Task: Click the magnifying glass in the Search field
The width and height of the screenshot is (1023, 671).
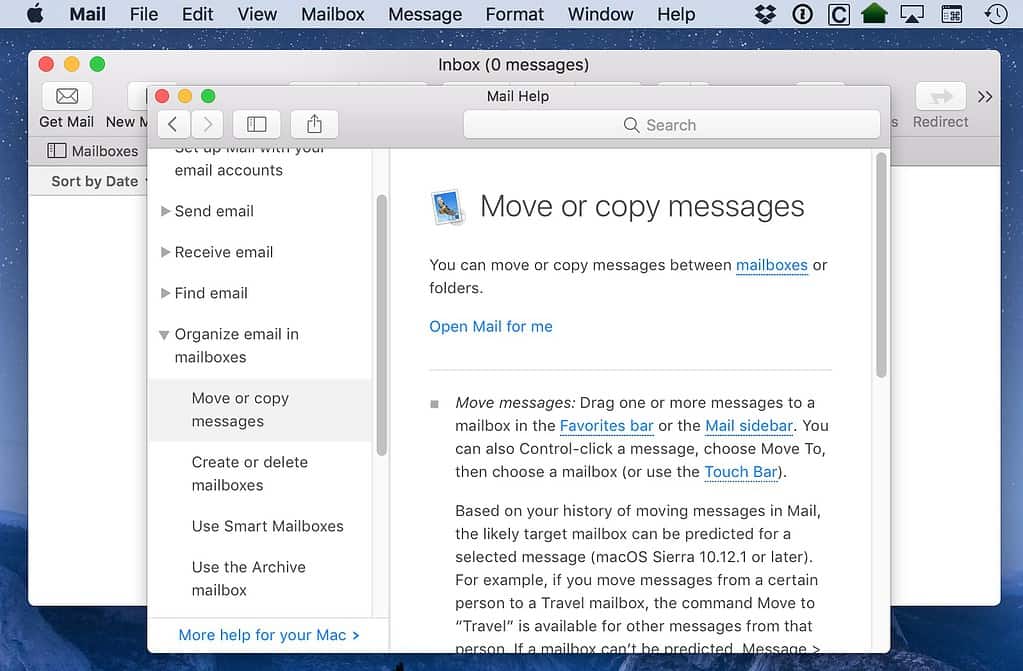Action: point(631,124)
